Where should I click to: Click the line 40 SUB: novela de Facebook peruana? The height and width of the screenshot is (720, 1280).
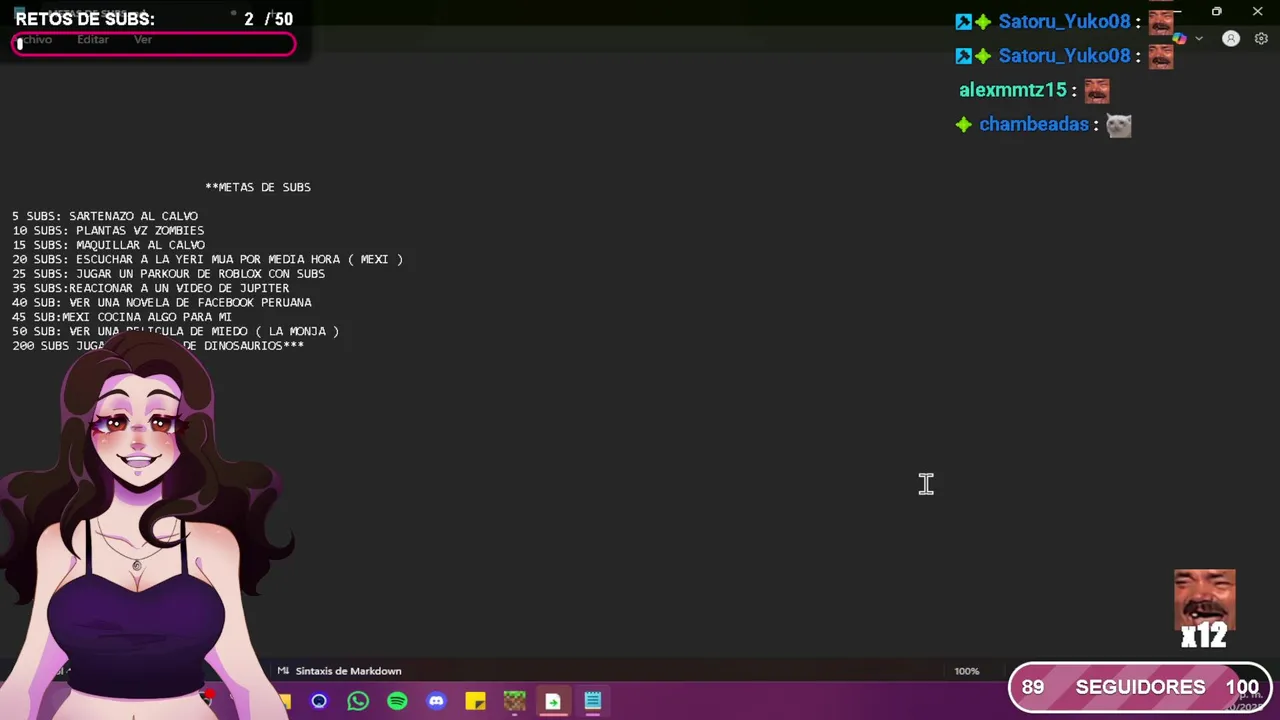[x=162, y=303]
